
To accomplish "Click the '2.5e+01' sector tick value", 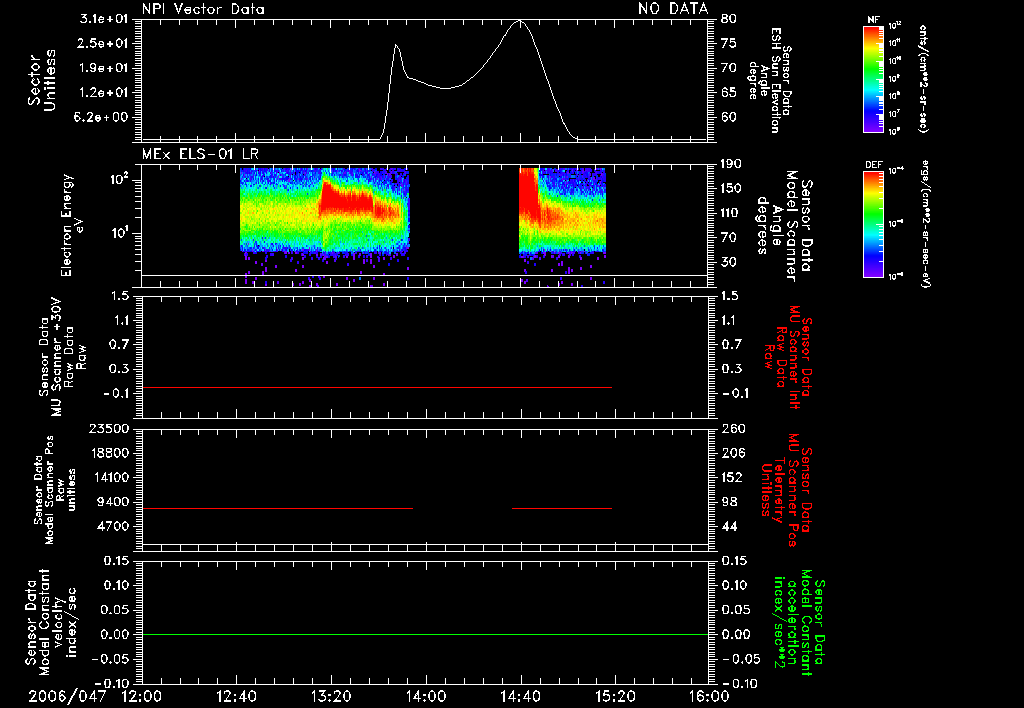I will pyautogui.click(x=104, y=43).
